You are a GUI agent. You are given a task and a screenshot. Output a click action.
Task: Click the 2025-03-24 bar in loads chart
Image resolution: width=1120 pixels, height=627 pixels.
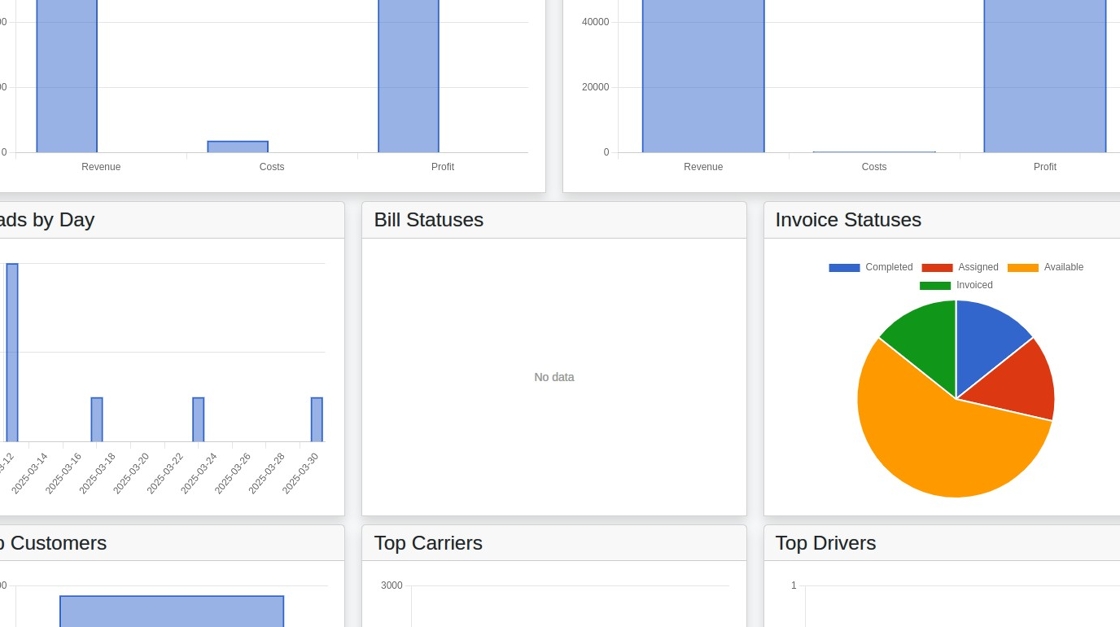pyautogui.click(x=198, y=419)
